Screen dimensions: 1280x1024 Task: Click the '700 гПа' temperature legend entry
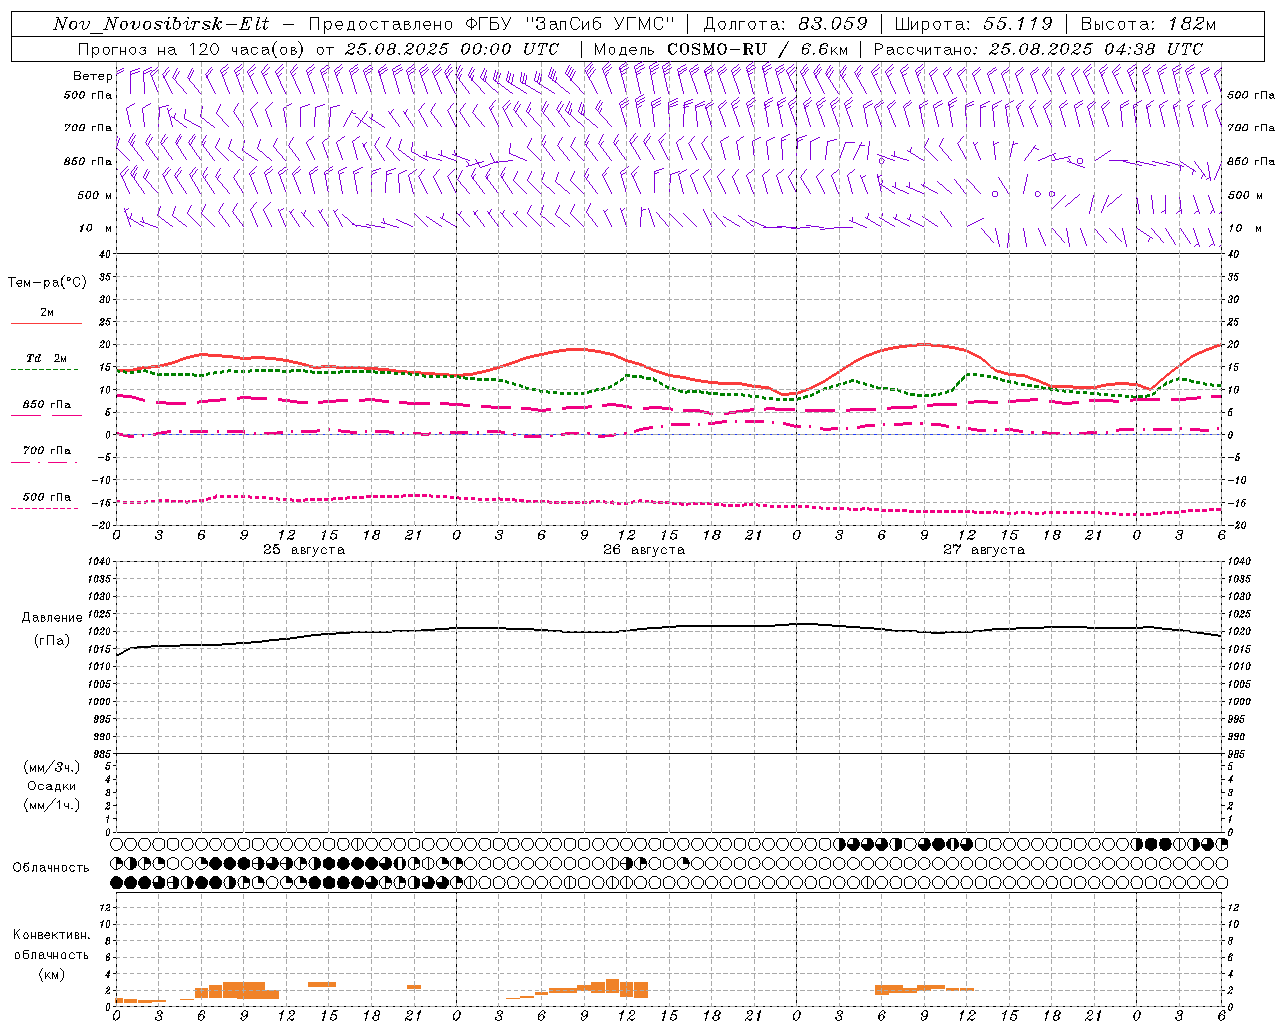[x=46, y=451]
